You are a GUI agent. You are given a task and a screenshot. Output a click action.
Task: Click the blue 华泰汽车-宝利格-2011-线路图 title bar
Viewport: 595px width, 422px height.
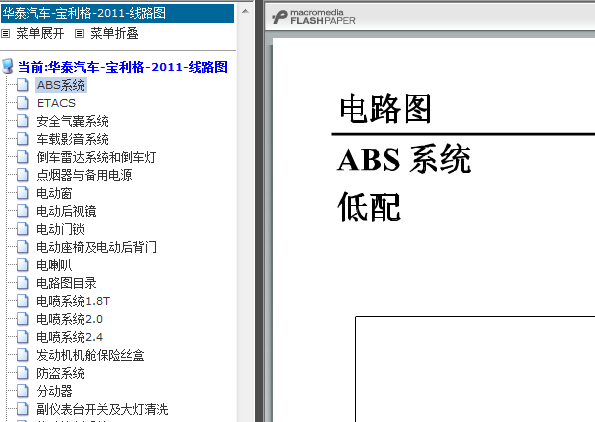[117, 14]
